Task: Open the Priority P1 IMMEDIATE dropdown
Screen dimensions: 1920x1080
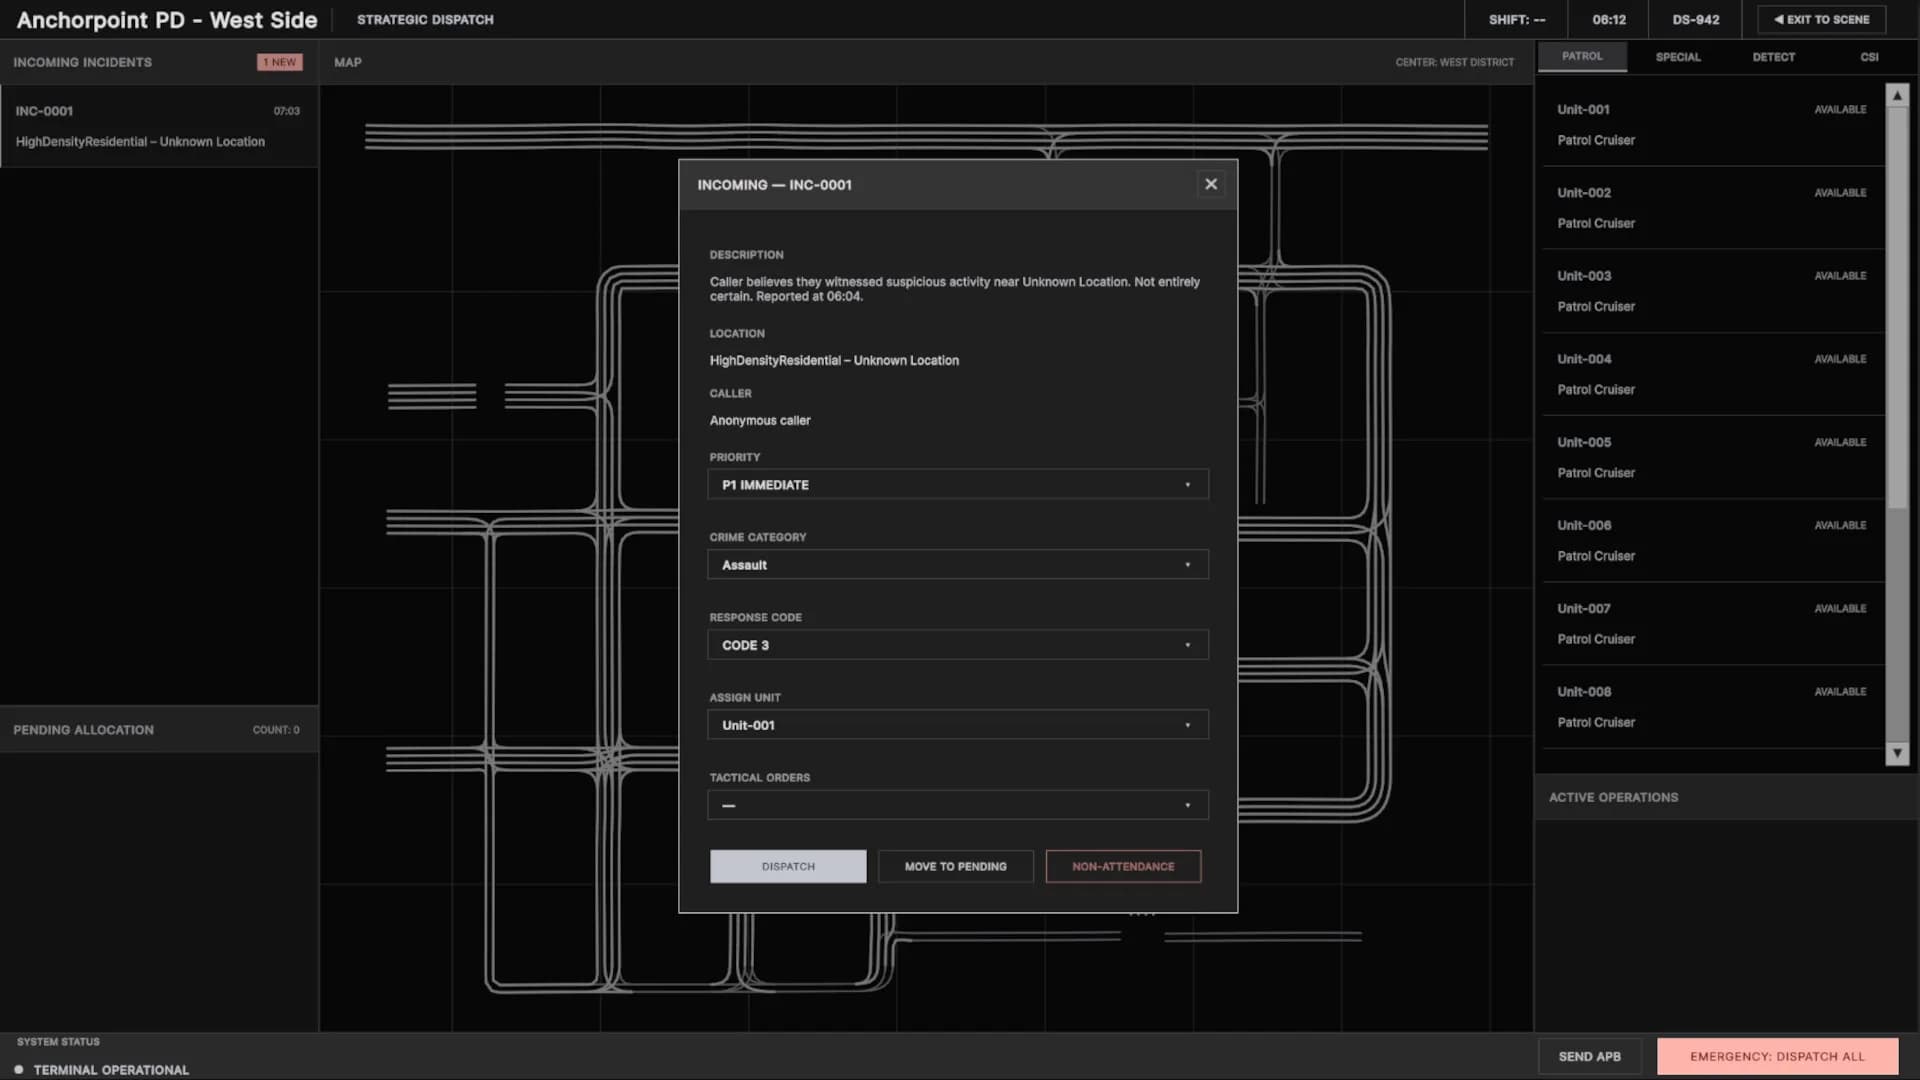Action: [957, 485]
